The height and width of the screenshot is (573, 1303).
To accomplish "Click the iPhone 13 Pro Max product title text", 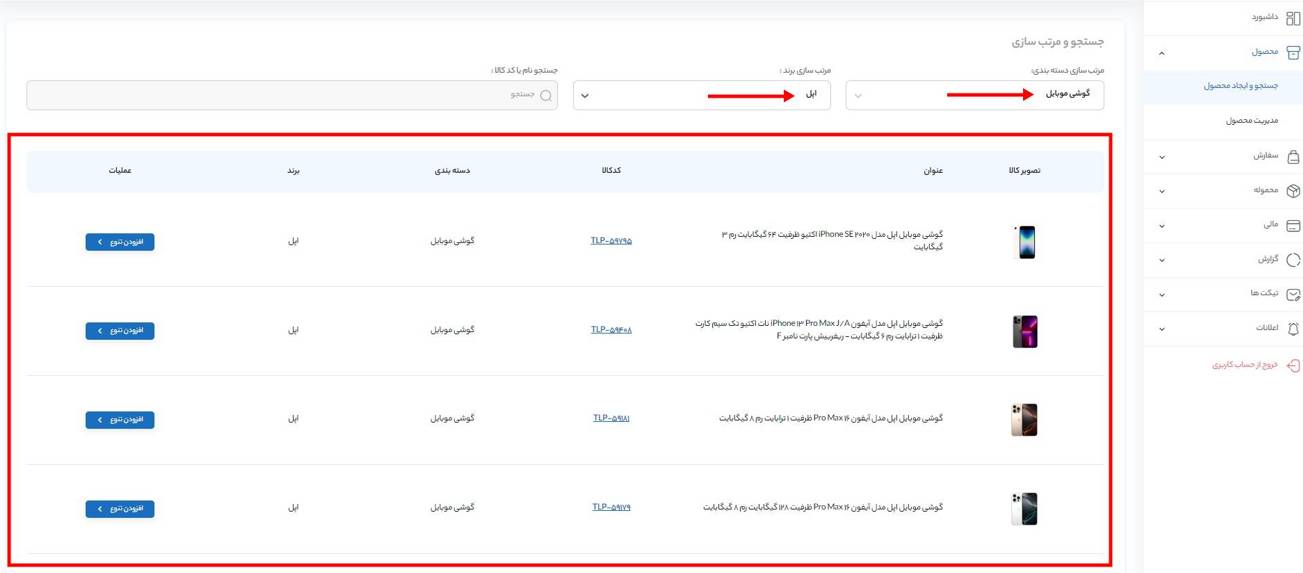I will click(x=819, y=330).
